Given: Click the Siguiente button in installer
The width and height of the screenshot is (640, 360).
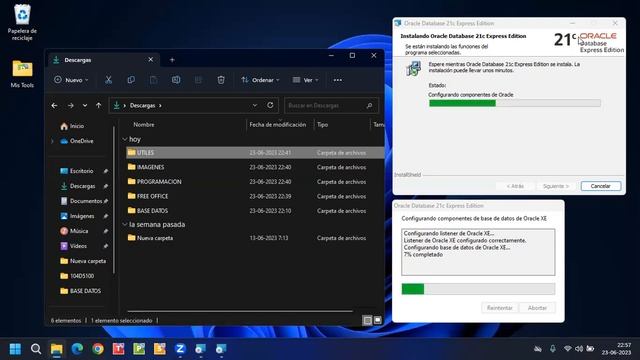Looking at the screenshot, I should [x=556, y=186].
